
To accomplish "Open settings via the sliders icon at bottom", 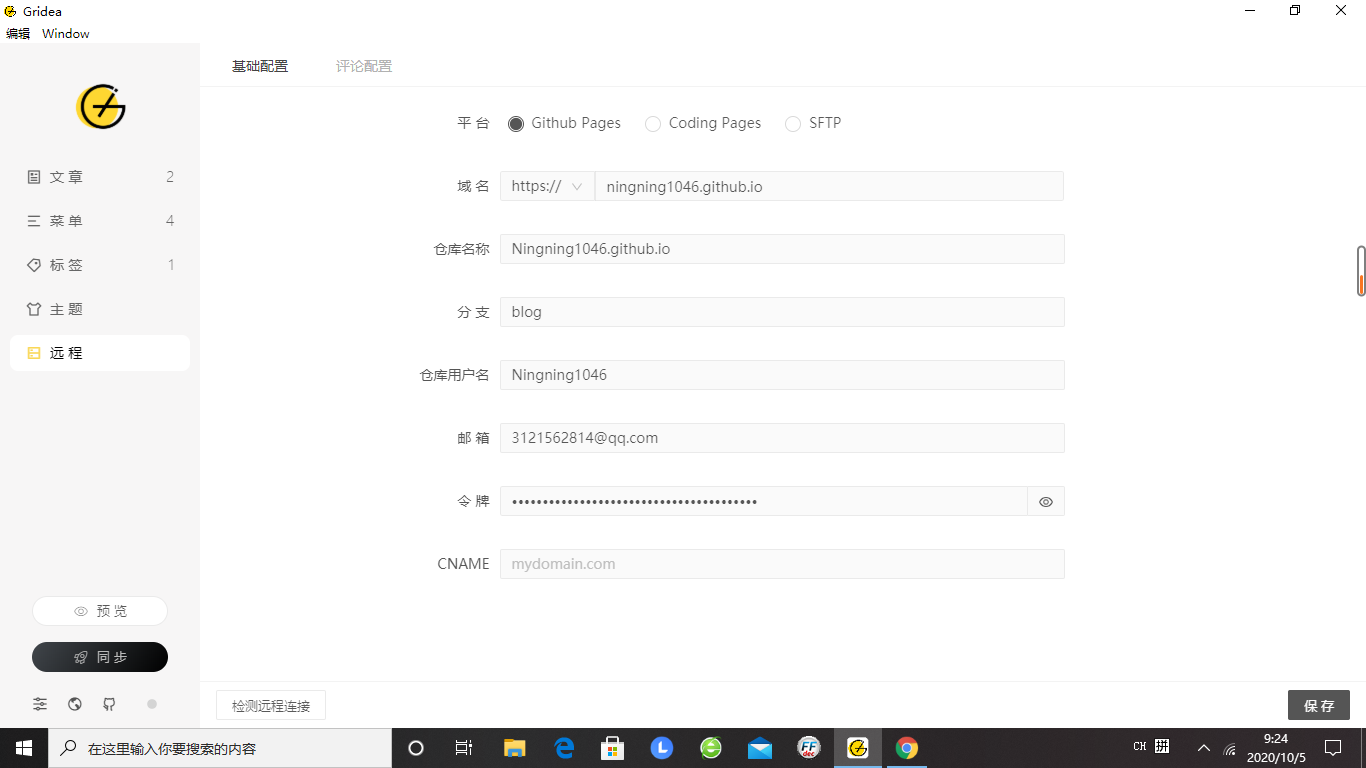I will point(39,704).
